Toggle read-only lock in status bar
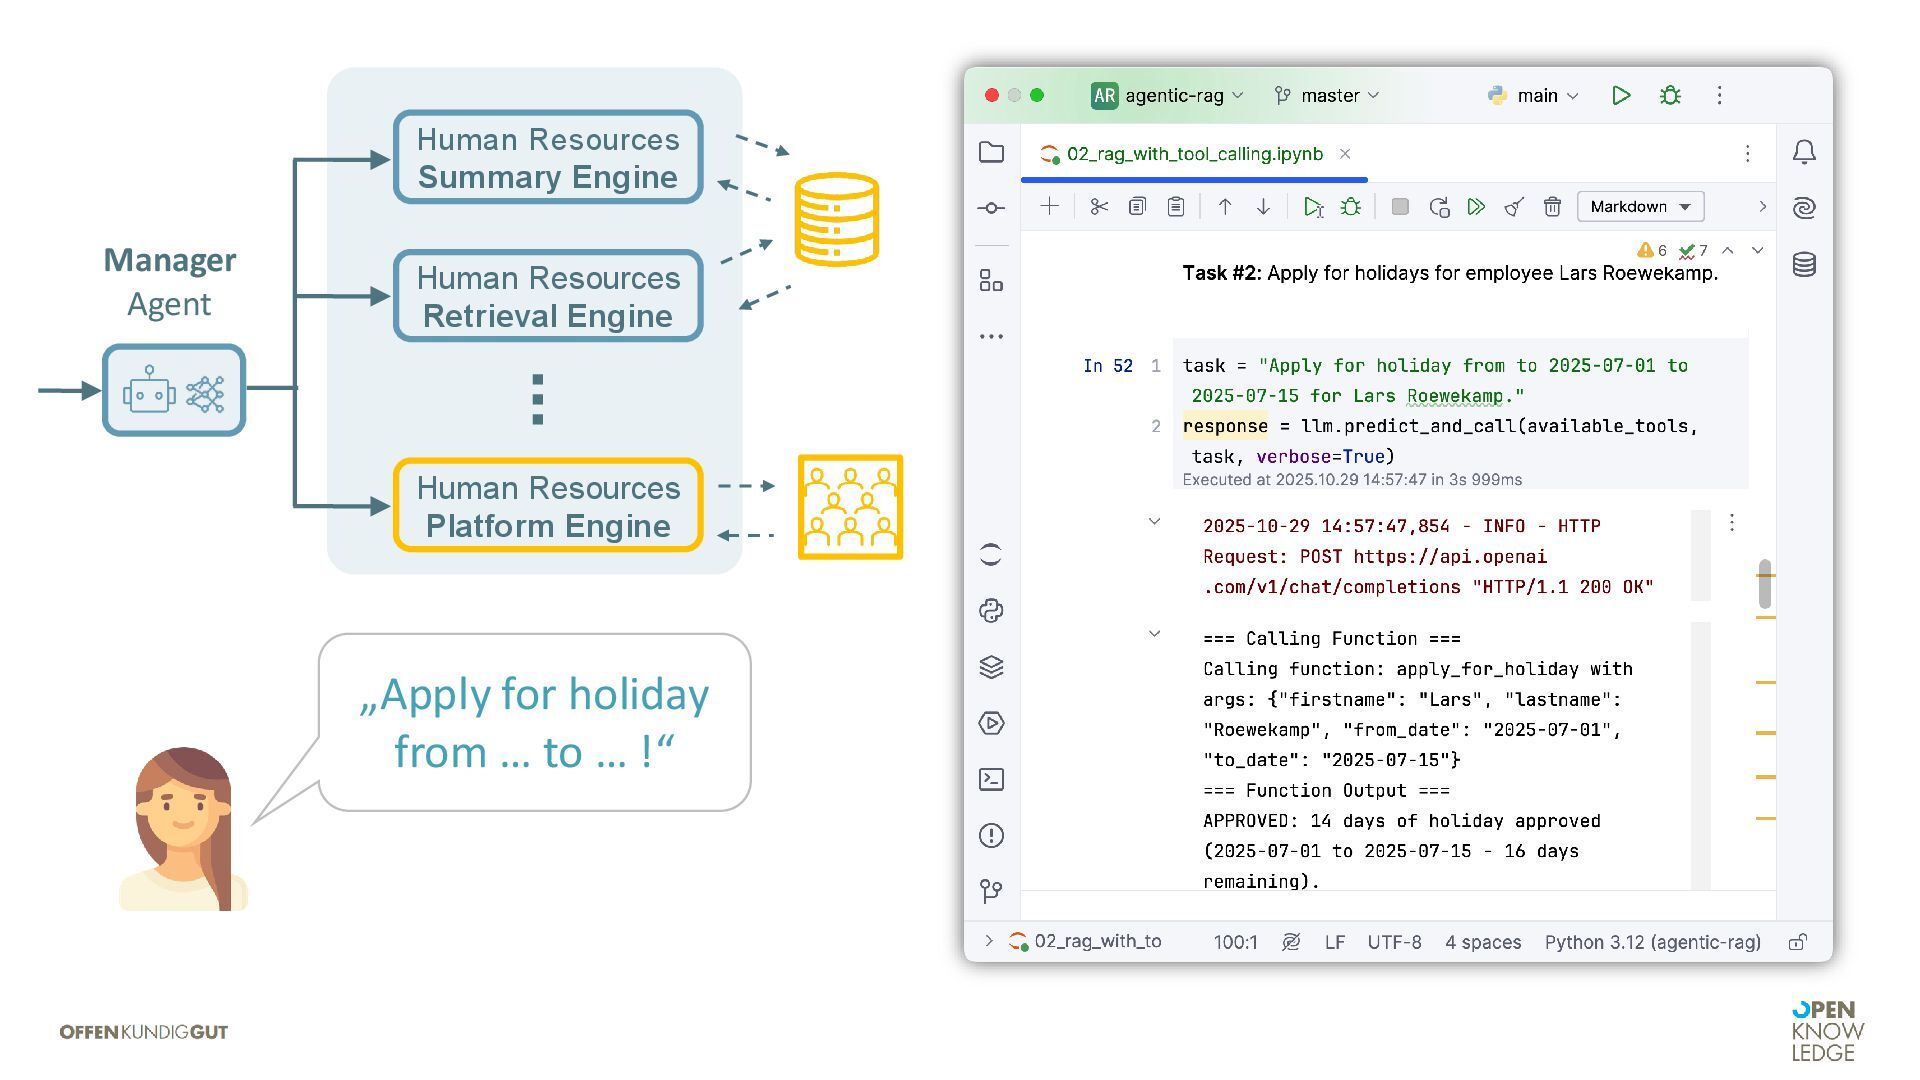Screen dimensions: 1920x1080 [1797, 942]
